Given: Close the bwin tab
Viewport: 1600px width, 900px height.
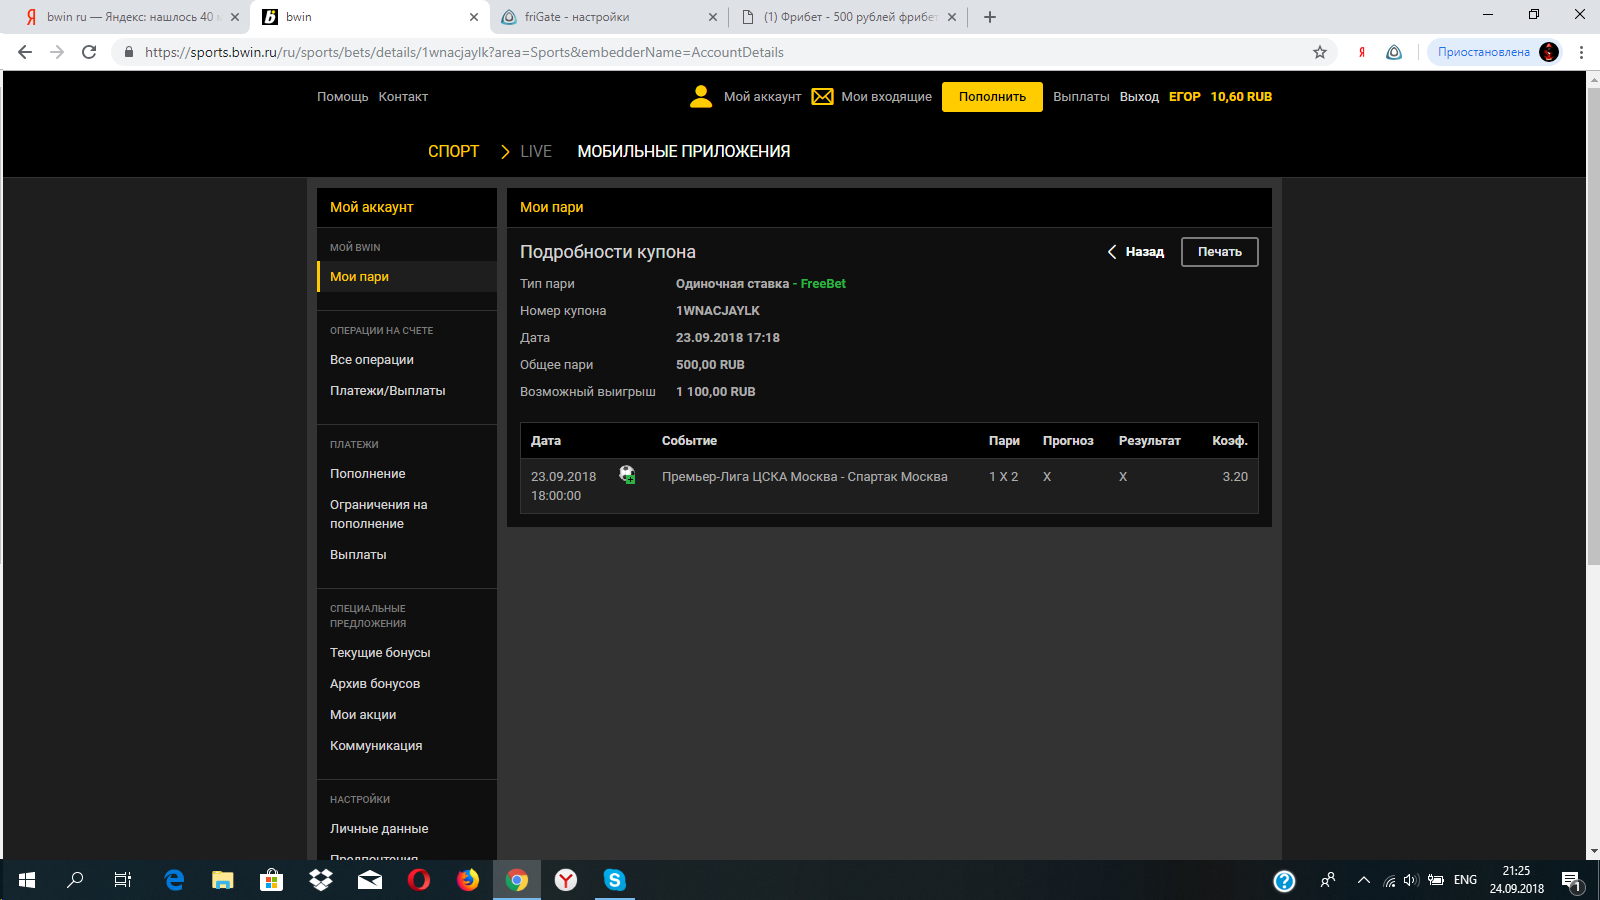Looking at the screenshot, I should point(474,17).
